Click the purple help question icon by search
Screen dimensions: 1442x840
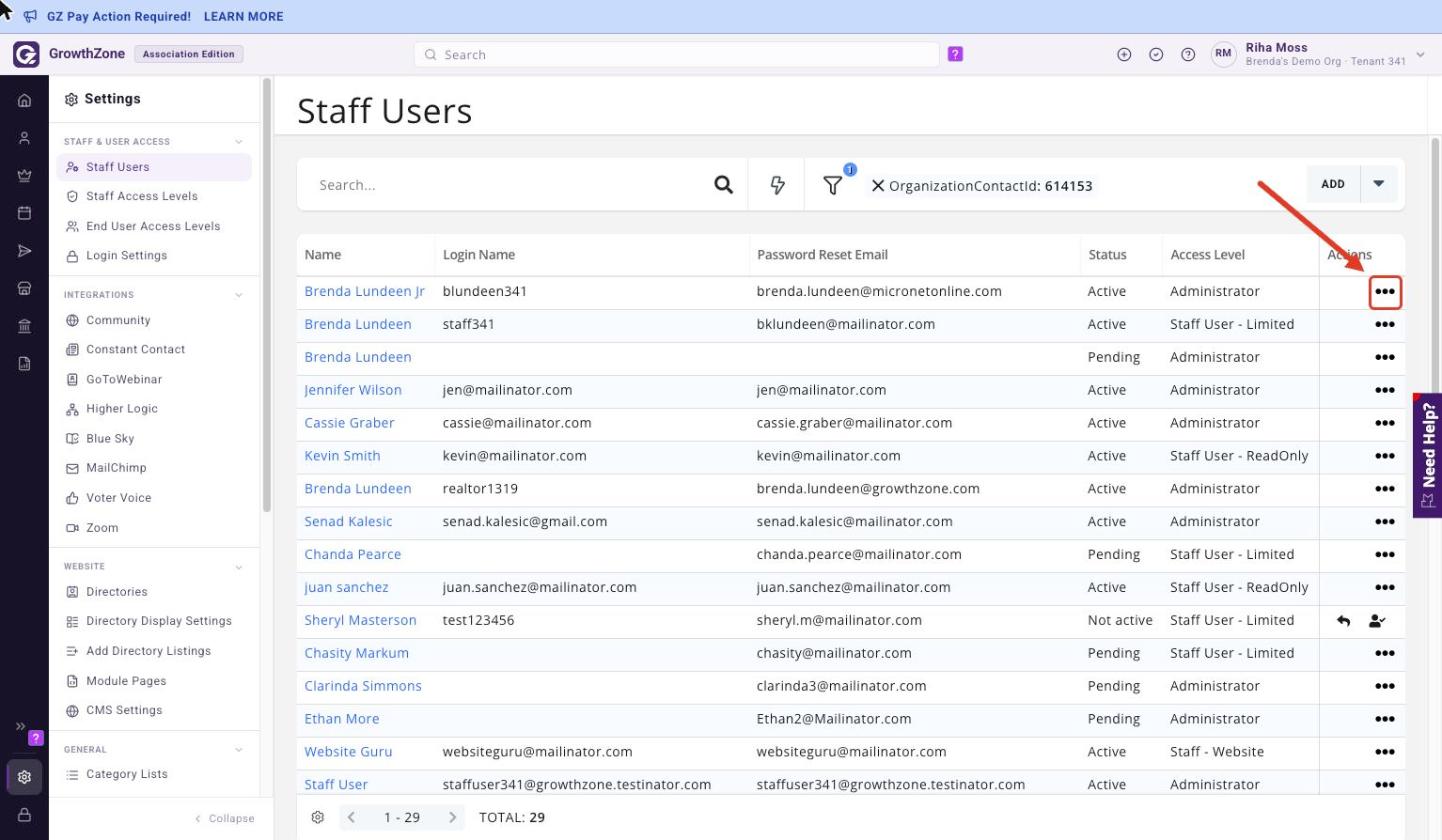click(x=955, y=54)
